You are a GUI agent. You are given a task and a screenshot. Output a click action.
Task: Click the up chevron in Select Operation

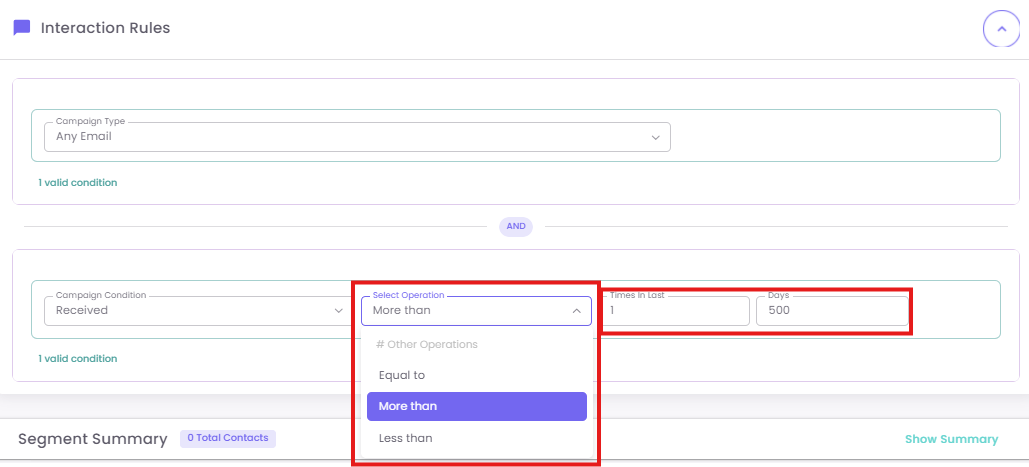click(576, 311)
